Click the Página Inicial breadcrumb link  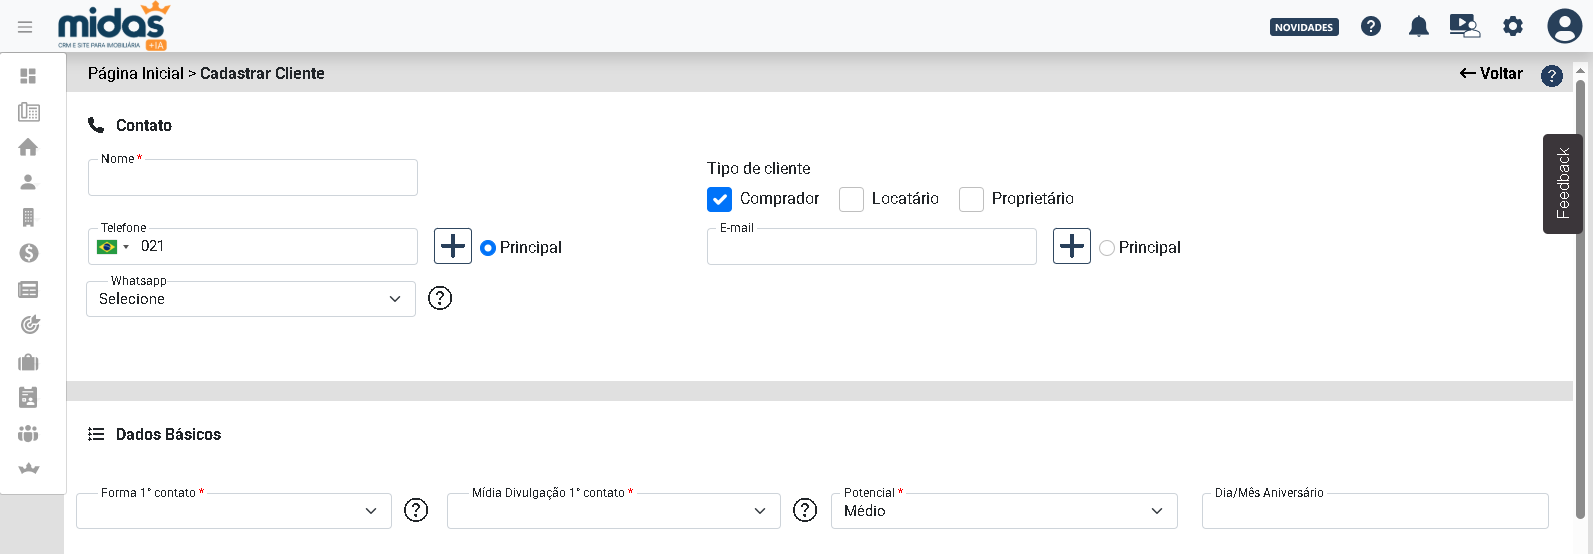136,73
